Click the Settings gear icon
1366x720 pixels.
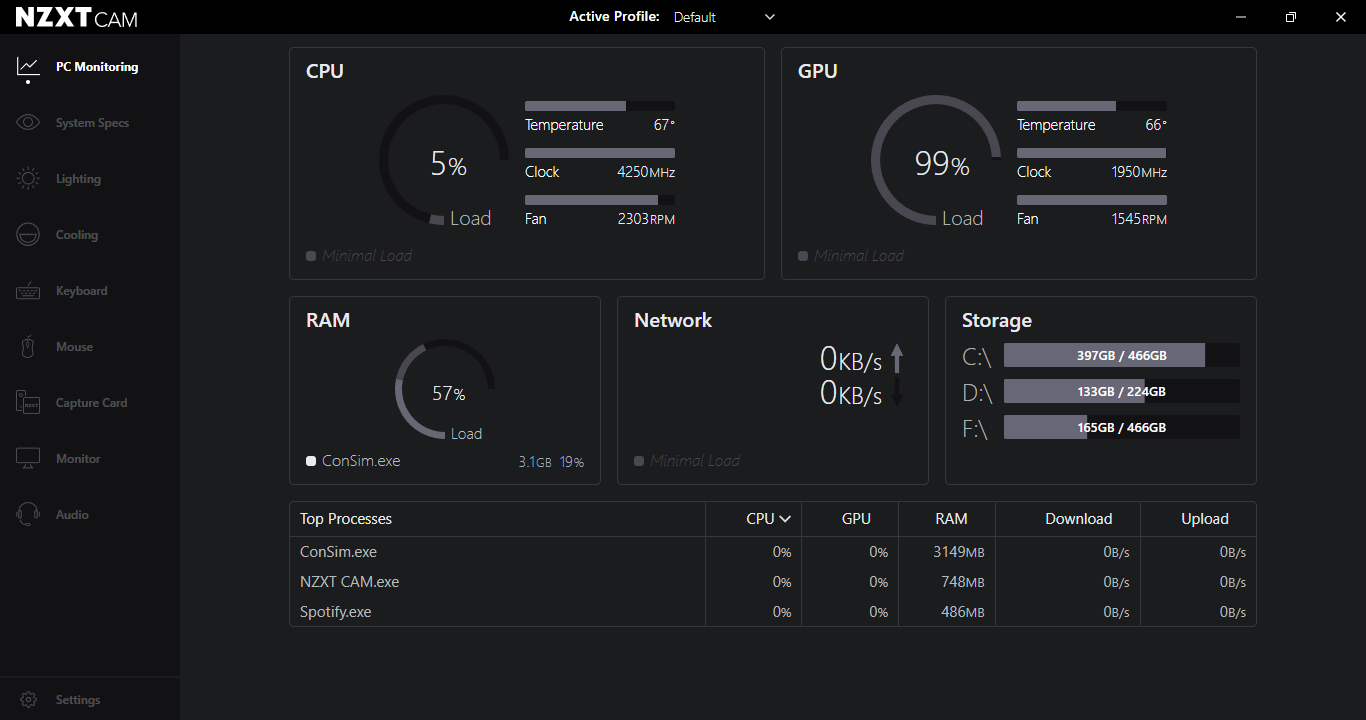(x=29, y=700)
